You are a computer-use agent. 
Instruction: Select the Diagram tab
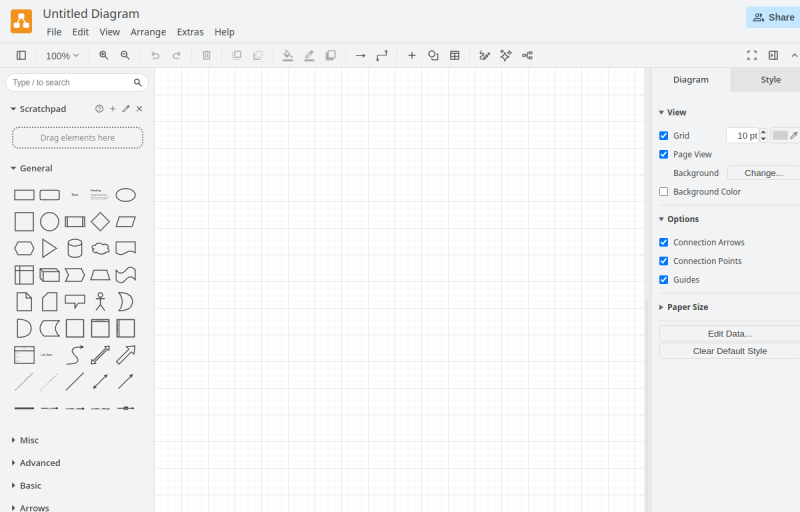coord(691,80)
